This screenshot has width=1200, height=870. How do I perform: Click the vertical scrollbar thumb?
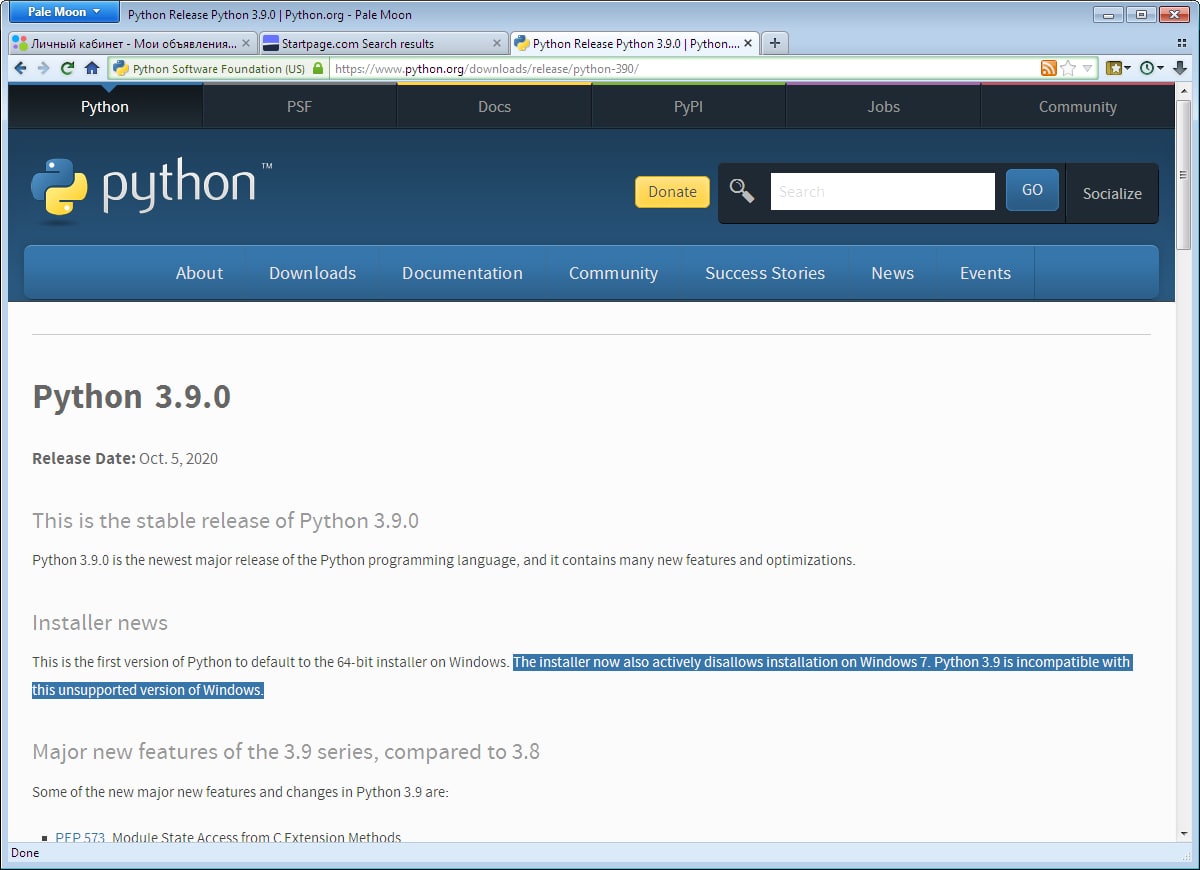(1183, 173)
